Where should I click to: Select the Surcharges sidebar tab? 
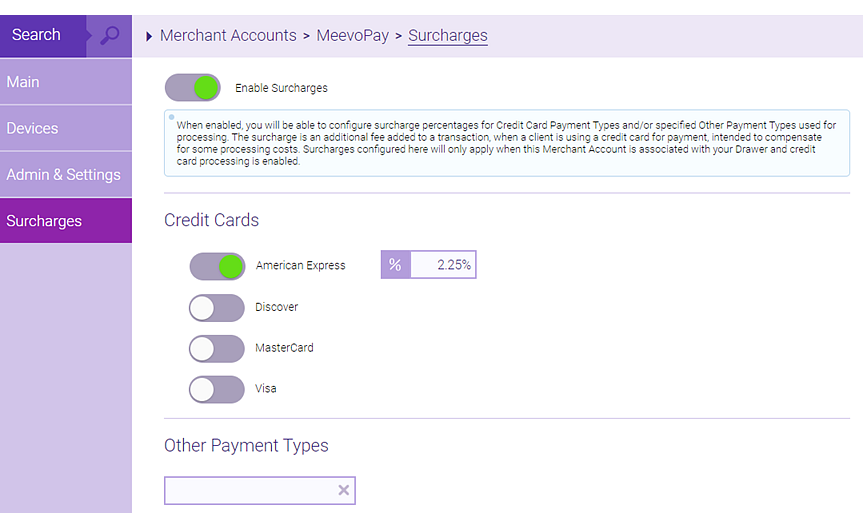(x=65, y=221)
